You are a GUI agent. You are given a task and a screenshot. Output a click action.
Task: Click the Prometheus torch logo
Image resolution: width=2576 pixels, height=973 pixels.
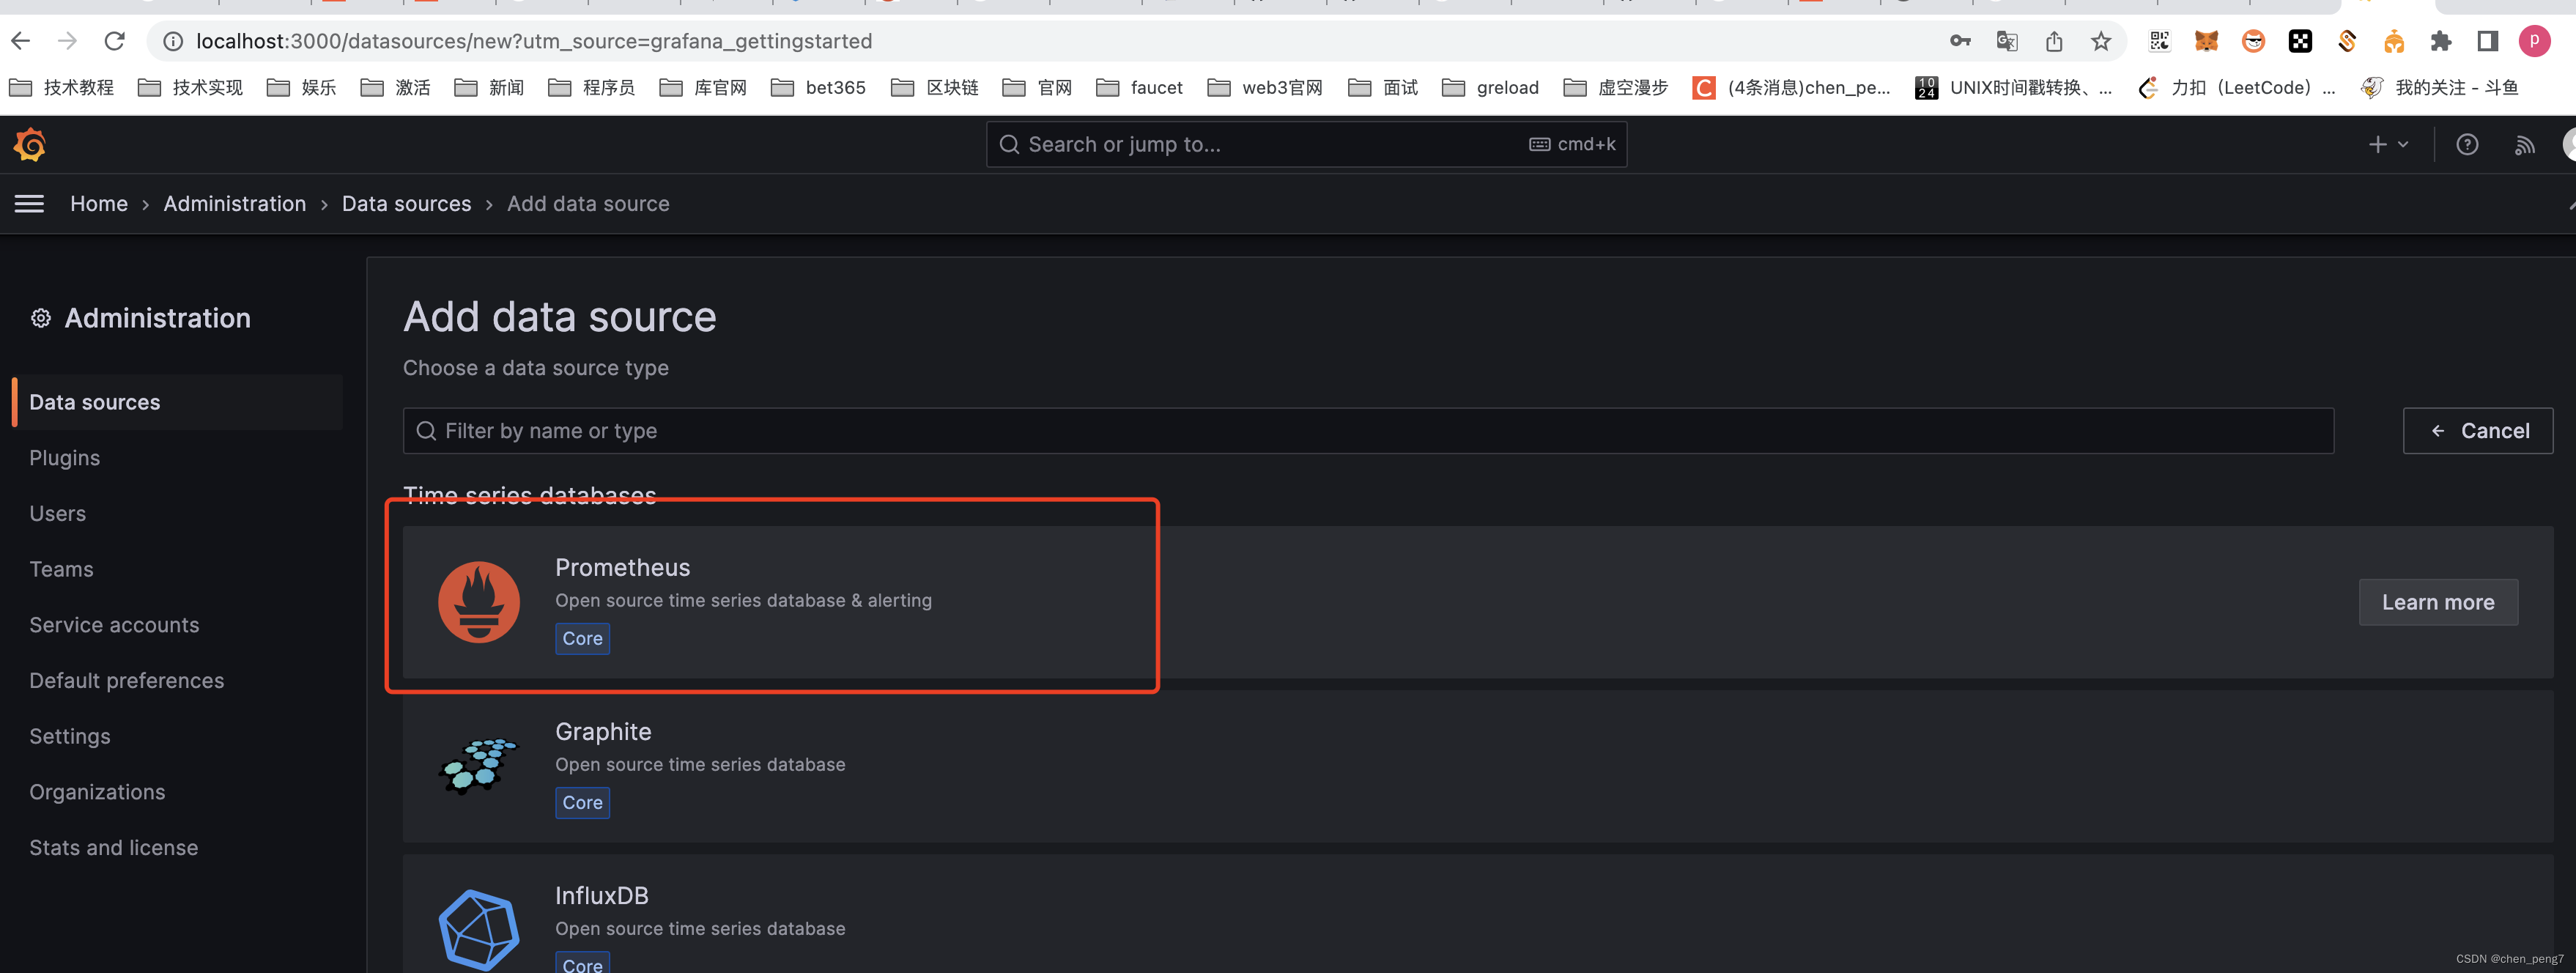479,602
